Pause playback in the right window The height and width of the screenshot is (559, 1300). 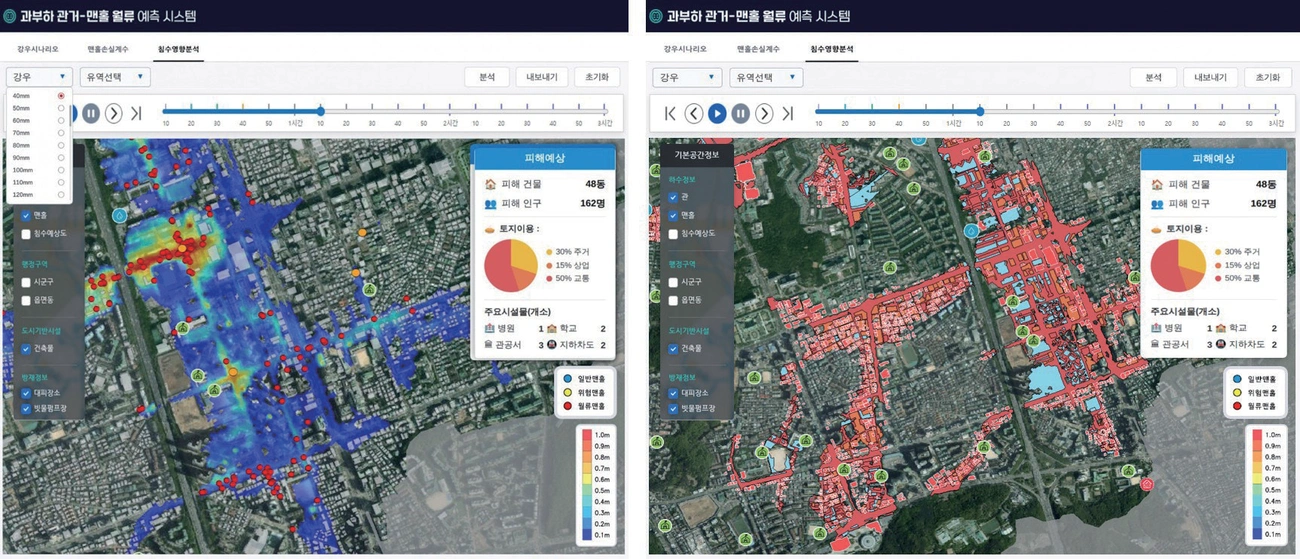pyautogui.click(x=741, y=113)
